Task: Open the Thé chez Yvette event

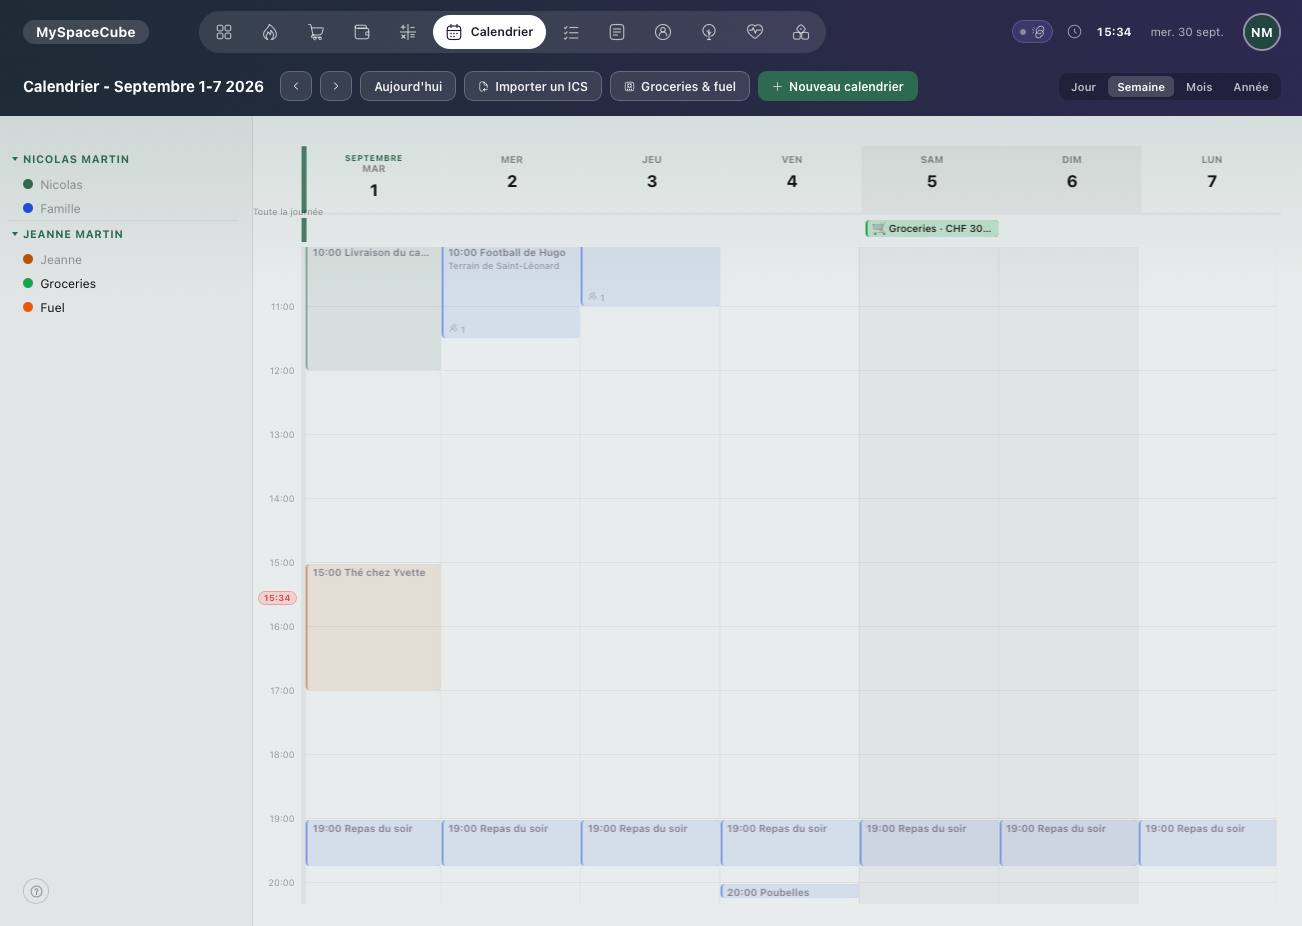Action: click(x=373, y=627)
